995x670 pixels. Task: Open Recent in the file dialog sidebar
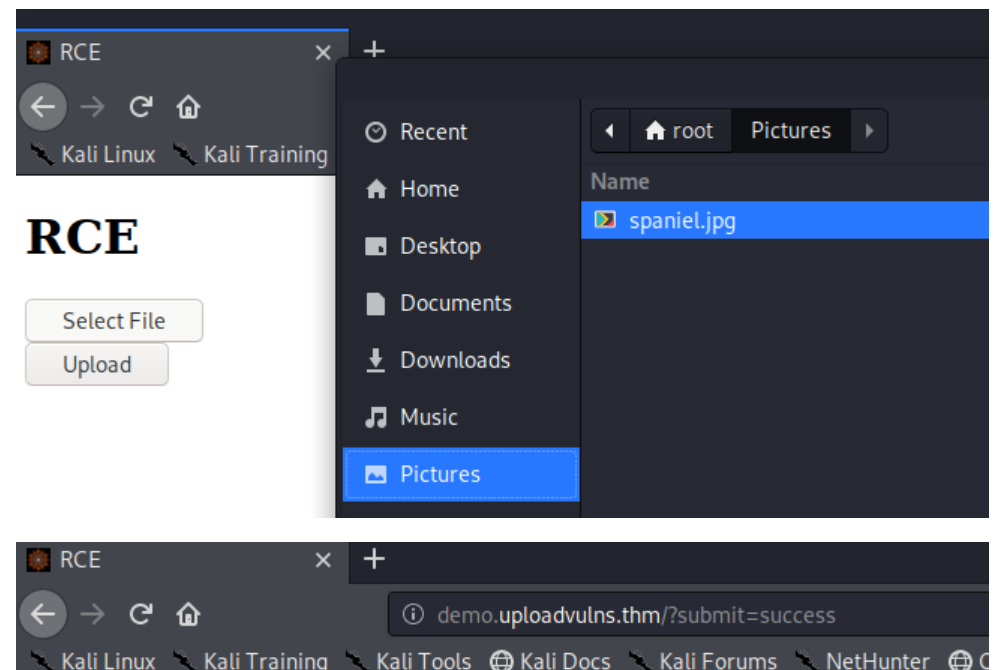(432, 132)
